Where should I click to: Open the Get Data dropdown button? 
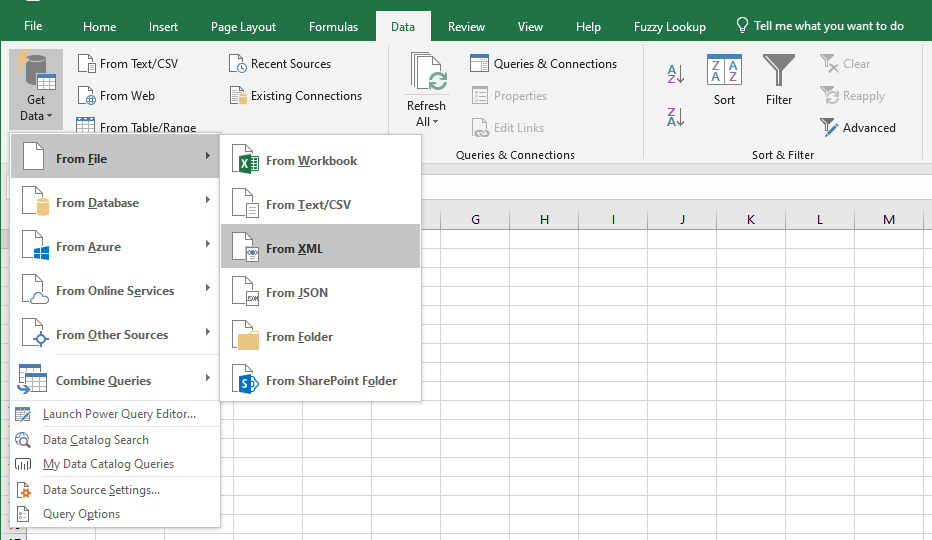pyautogui.click(x=36, y=89)
